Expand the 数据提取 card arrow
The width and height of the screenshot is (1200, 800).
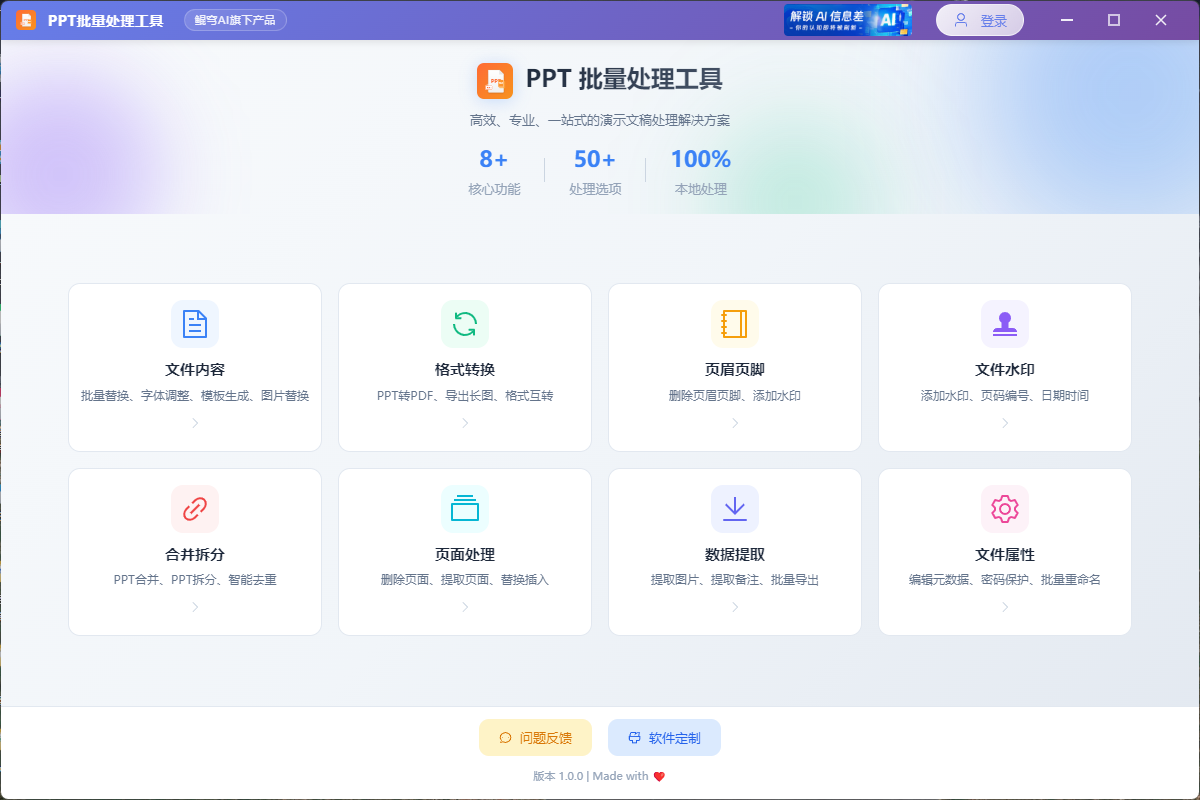coord(734,608)
